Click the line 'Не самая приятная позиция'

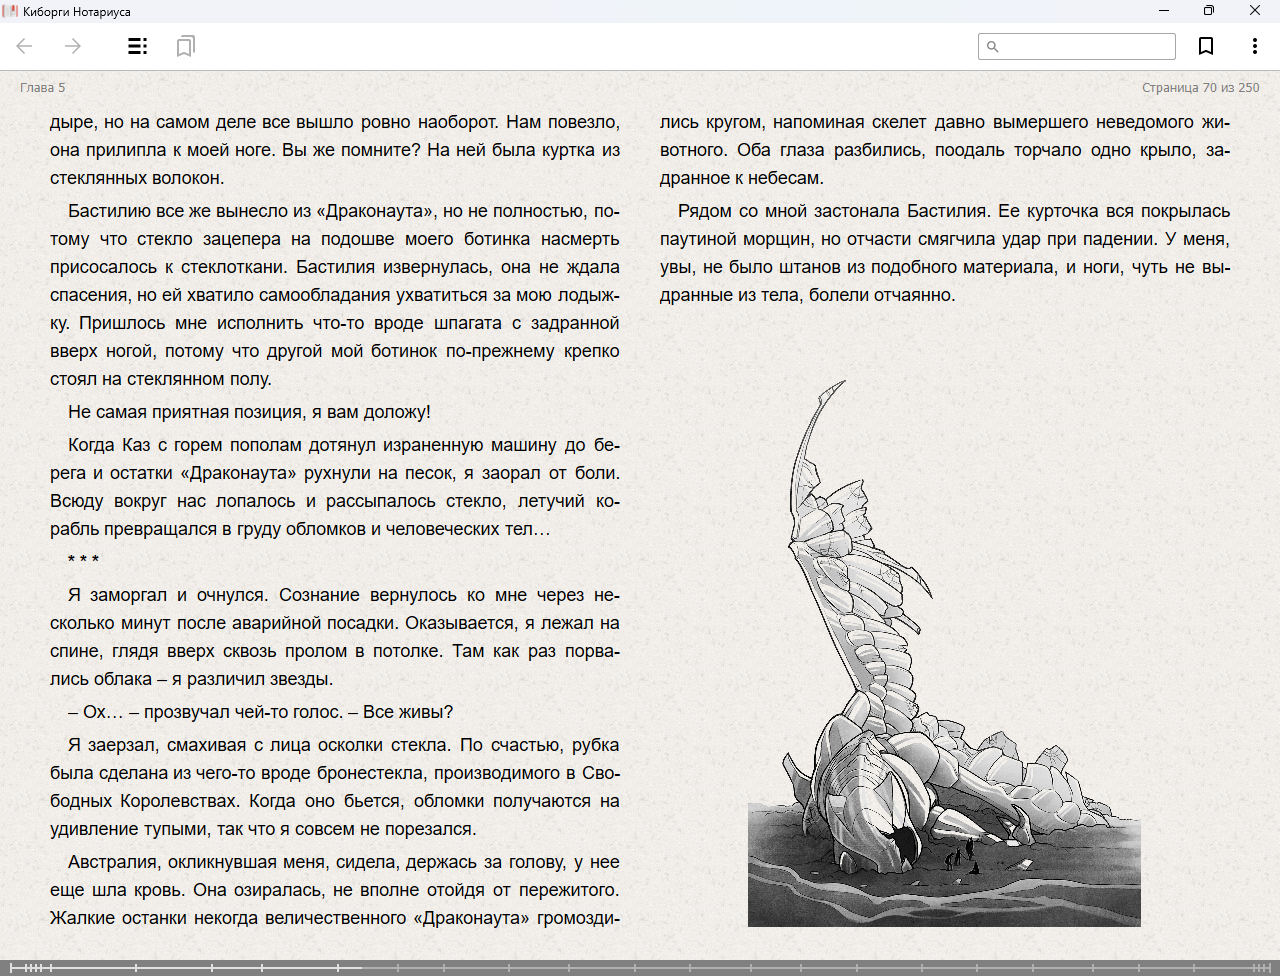click(249, 412)
